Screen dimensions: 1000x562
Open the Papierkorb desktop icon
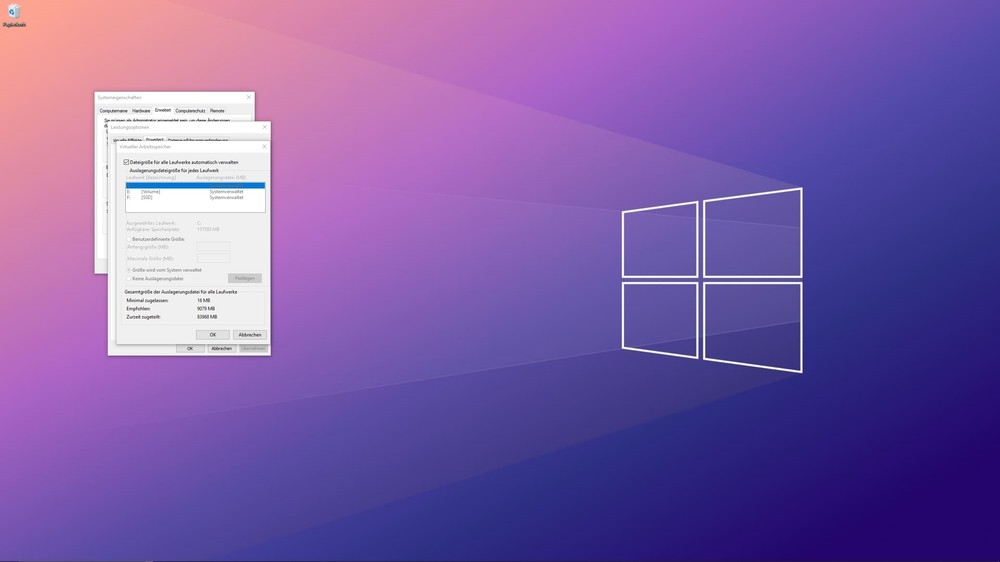(x=13, y=15)
